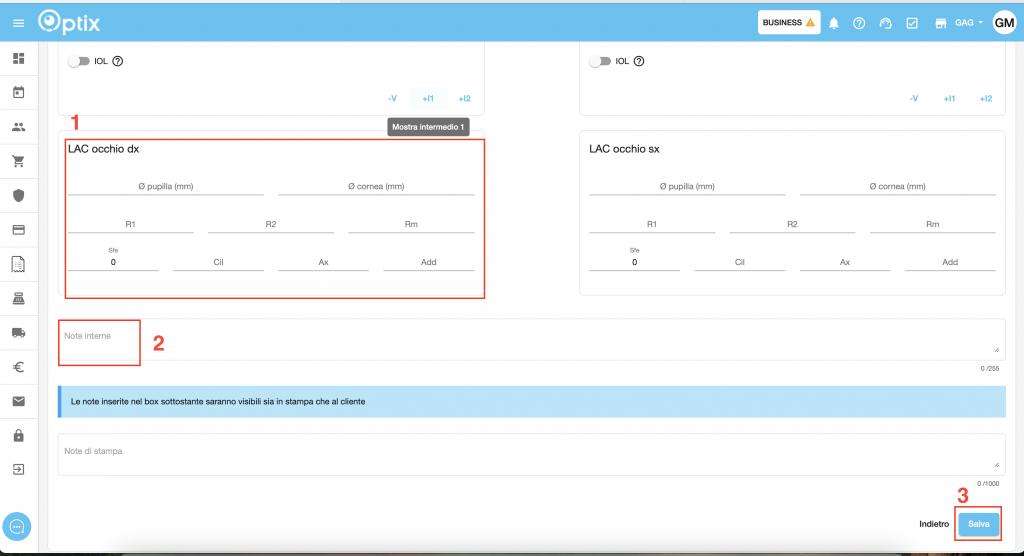This screenshot has height=556, width=1024.
Task: Open the hamburger navigation menu
Action: coord(18,22)
